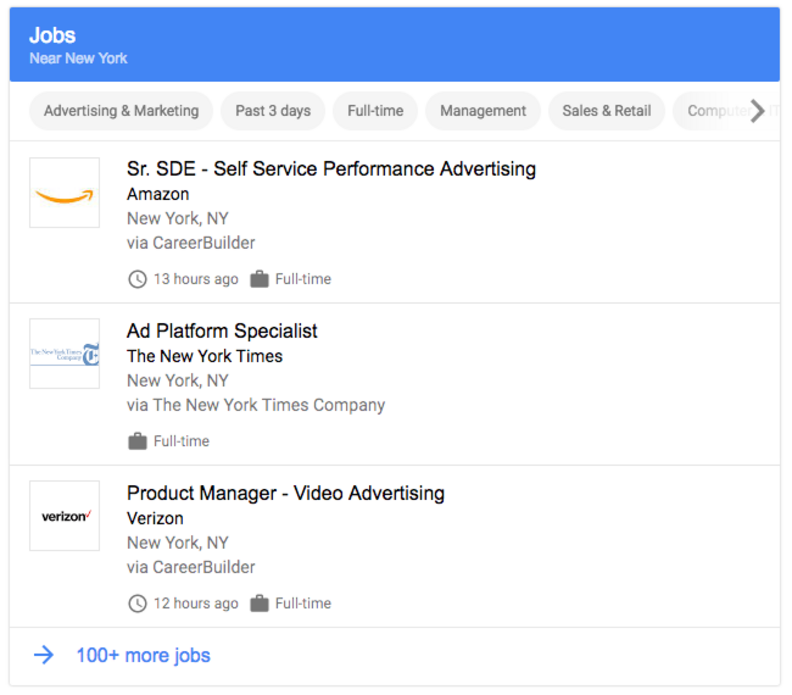792x695 pixels.
Task: Click New York, NY under Verizon
Action: [x=177, y=543]
